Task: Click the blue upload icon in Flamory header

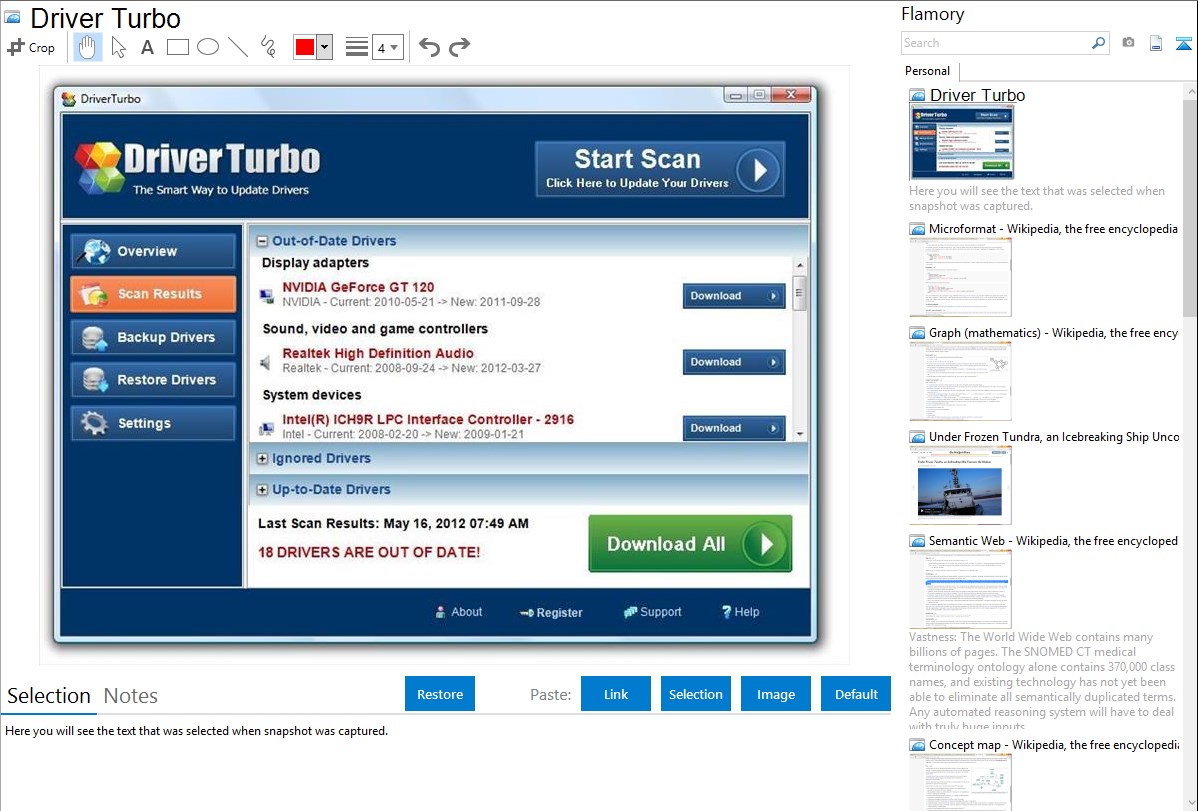Action: (1183, 43)
